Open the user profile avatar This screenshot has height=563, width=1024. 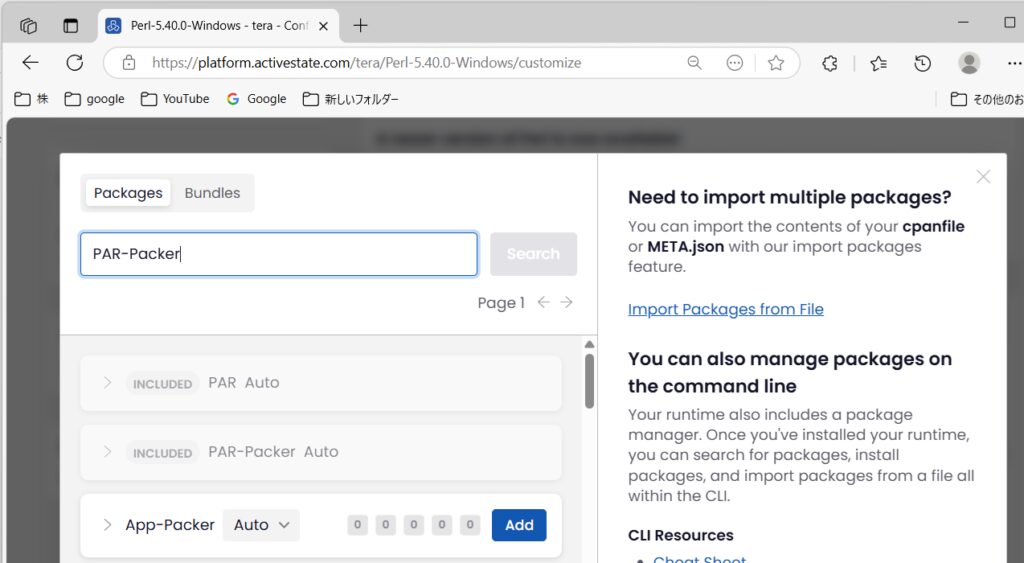coord(968,63)
